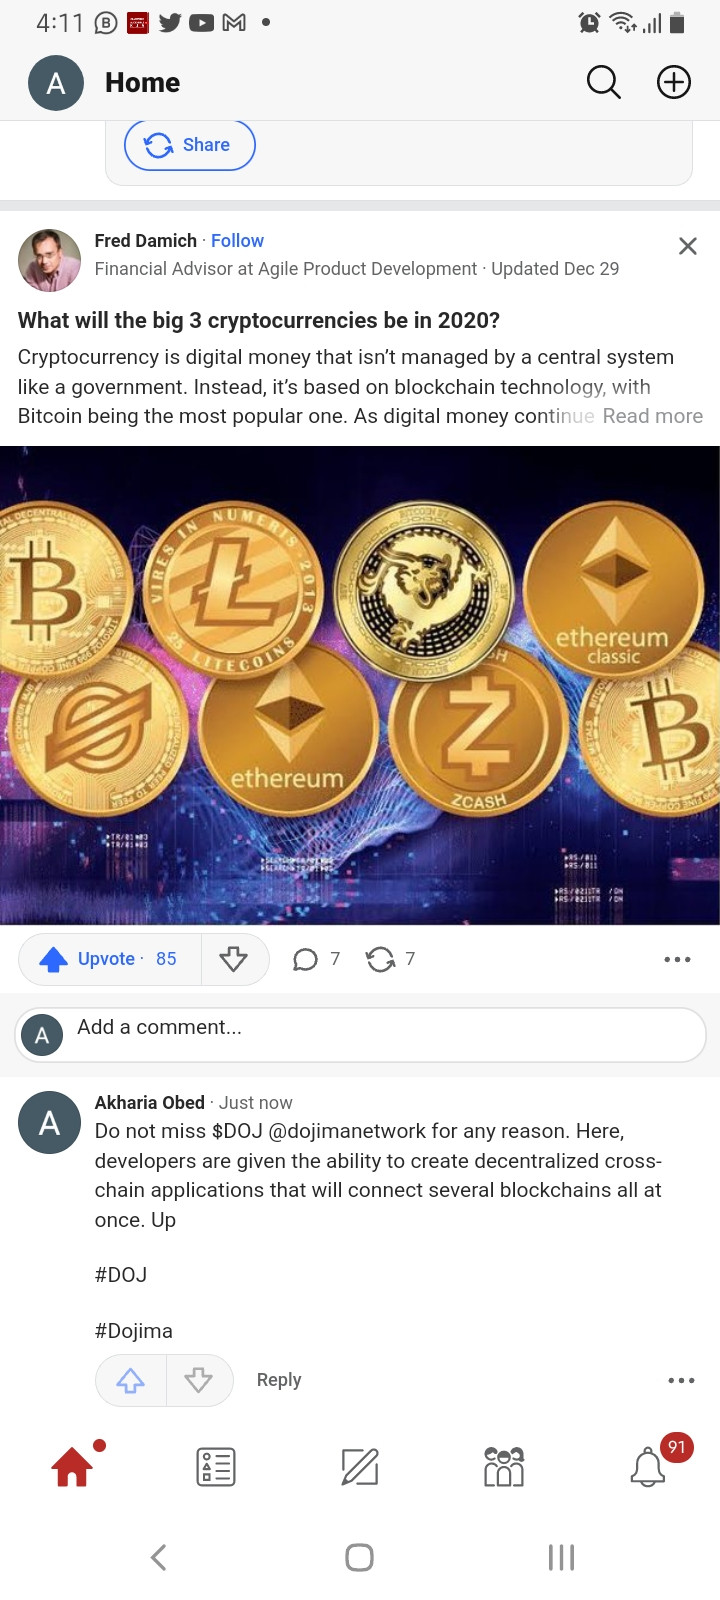
Task: Open the Following feed list tab
Action: (216, 1467)
